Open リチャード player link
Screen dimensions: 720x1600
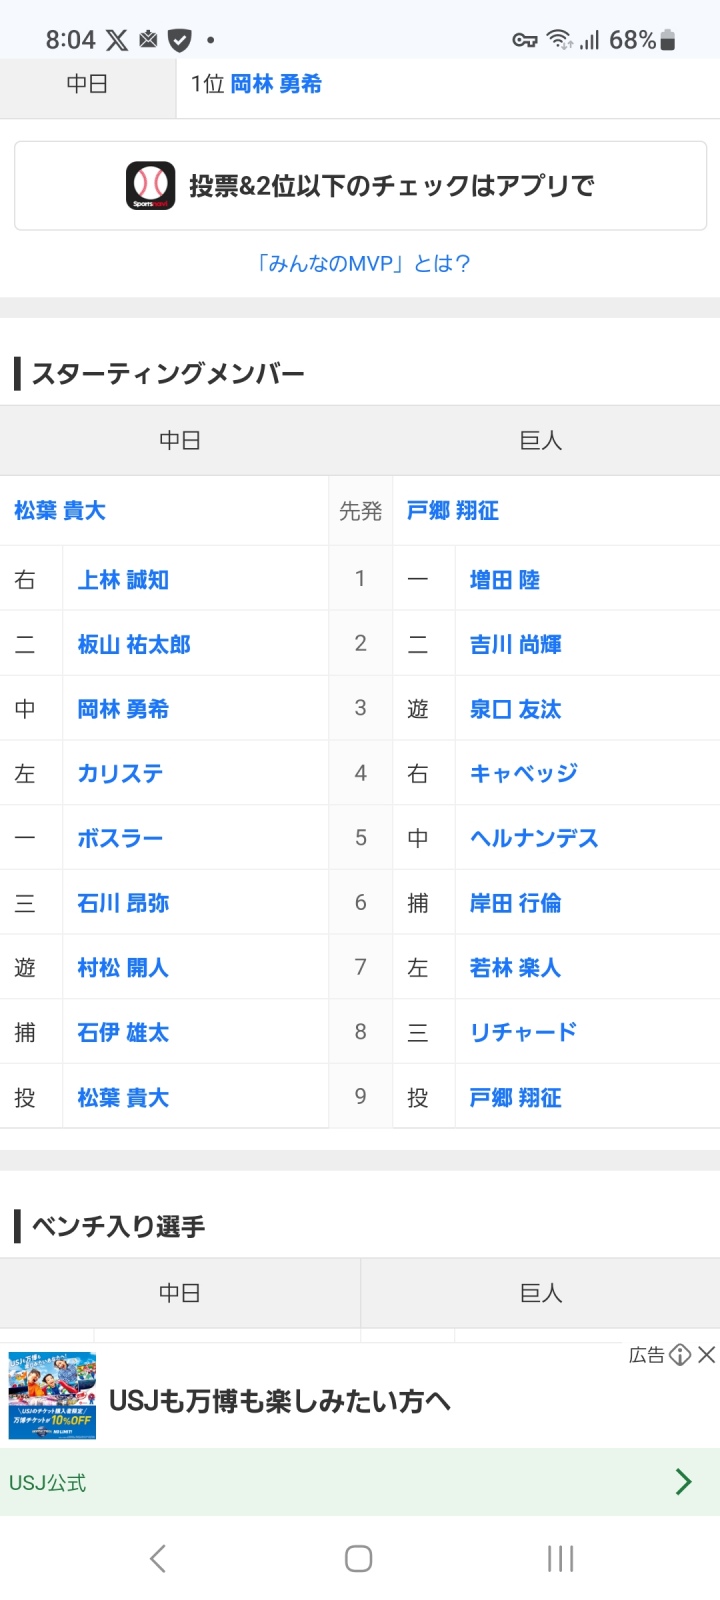pos(524,1032)
